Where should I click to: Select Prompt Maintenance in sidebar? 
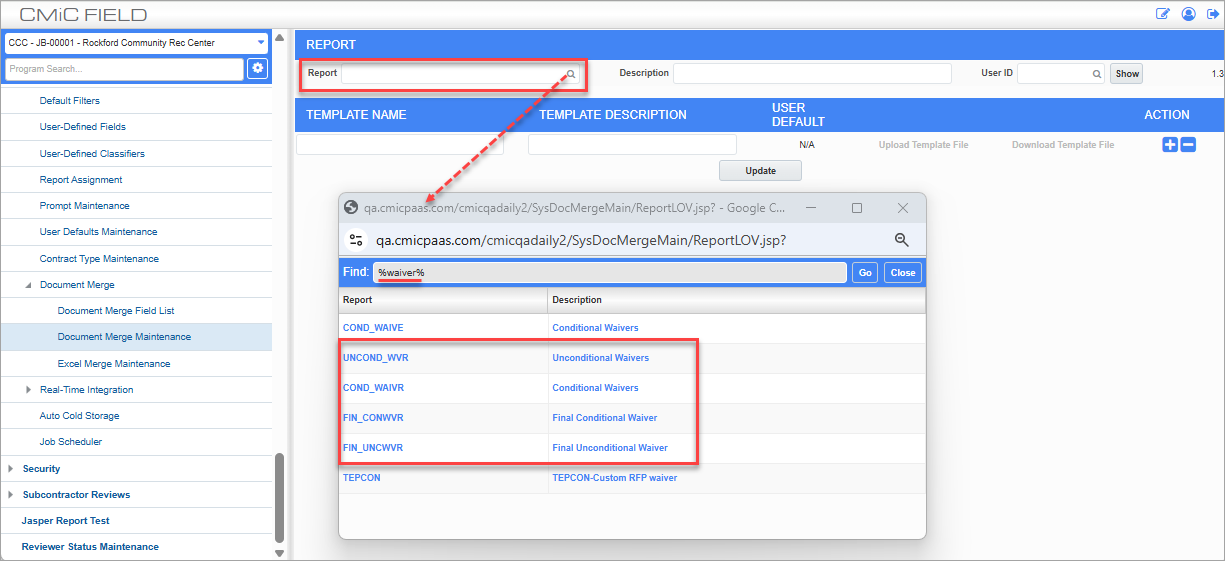[84, 206]
